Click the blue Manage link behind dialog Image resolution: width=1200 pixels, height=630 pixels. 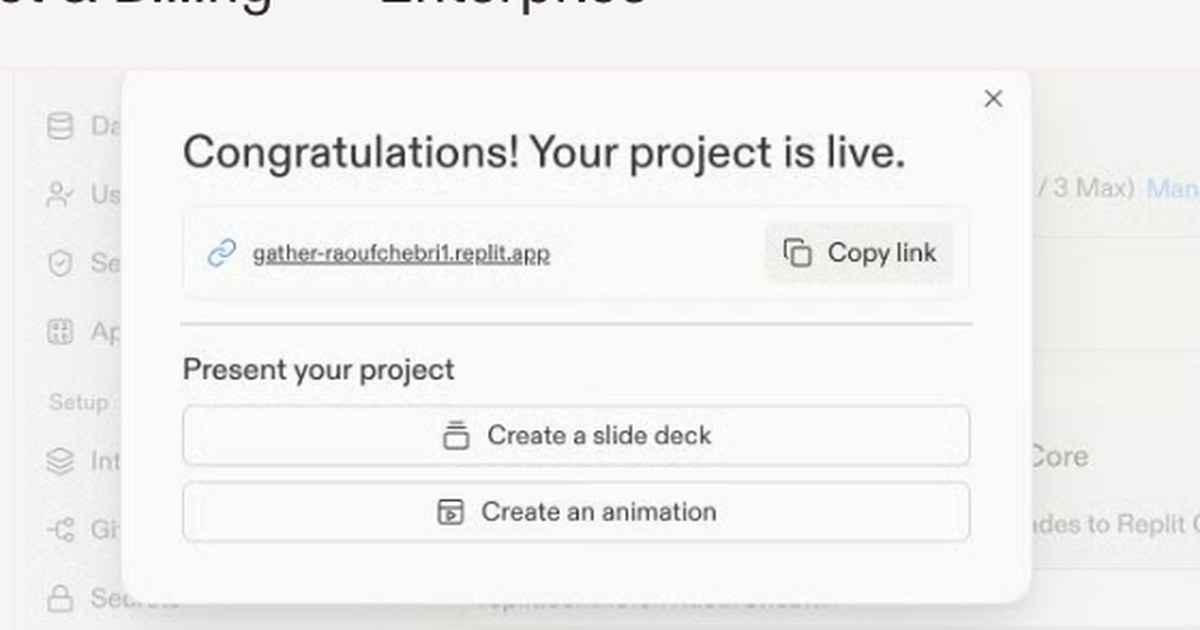point(1173,188)
